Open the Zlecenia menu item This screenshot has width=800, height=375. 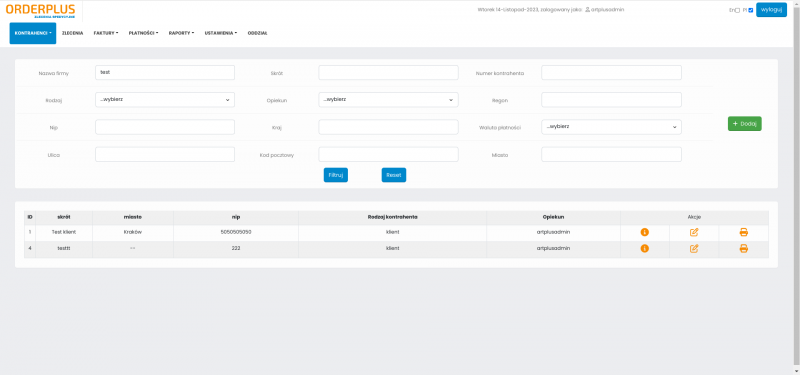(x=72, y=33)
